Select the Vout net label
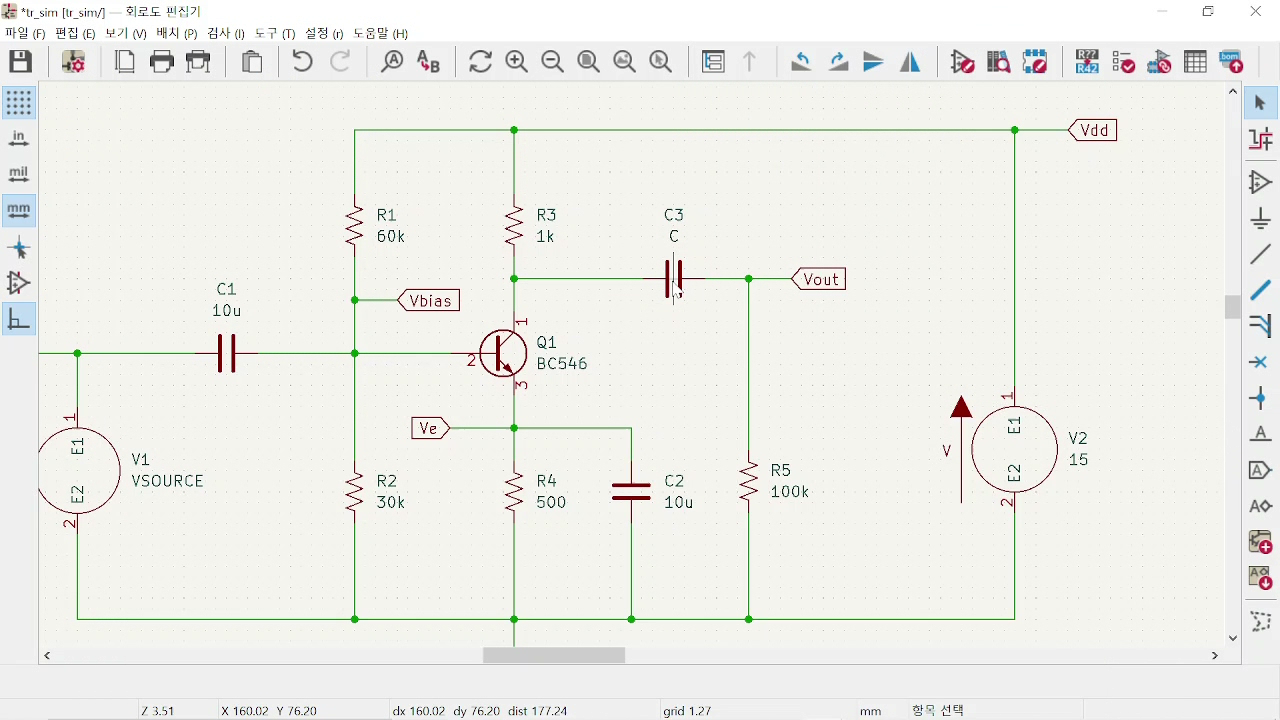Image resolution: width=1280 pixels, height=720 pixels. point(819,279)
